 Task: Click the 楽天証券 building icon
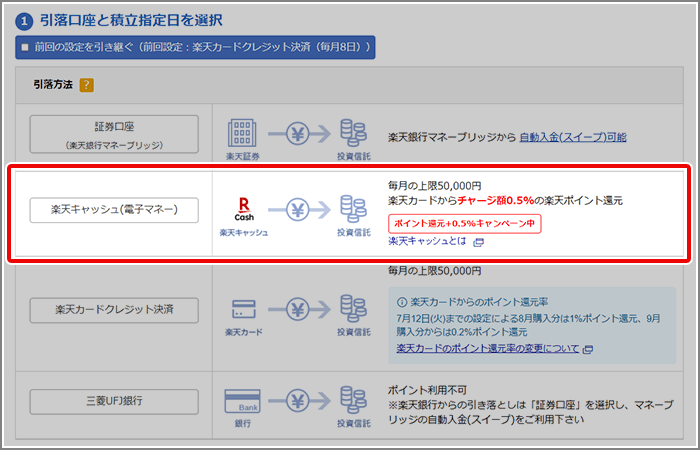(x=242, y=133)
